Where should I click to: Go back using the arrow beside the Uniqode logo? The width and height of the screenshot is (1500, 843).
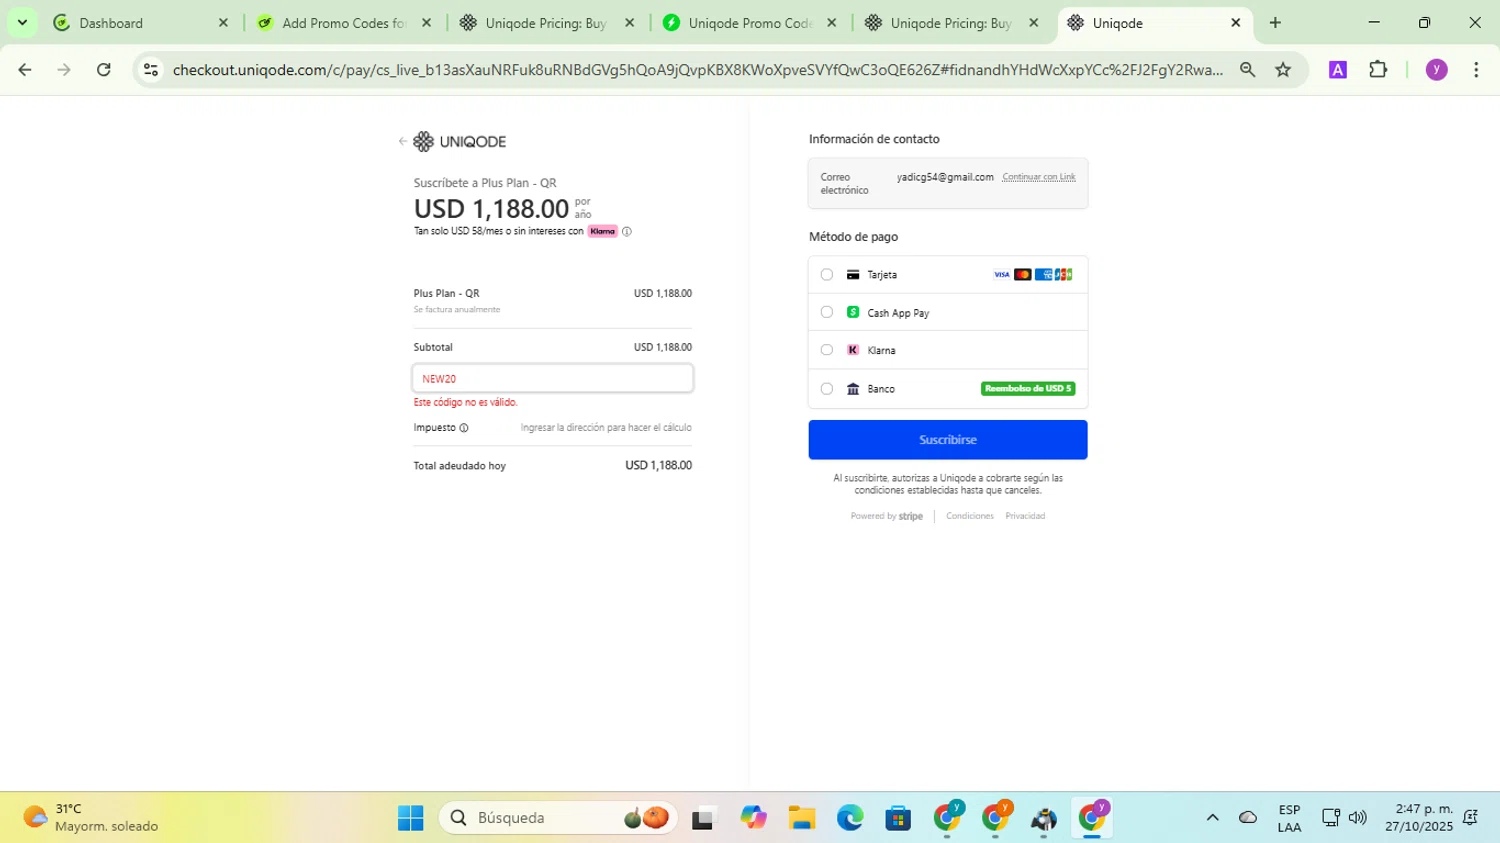(402, 142)
